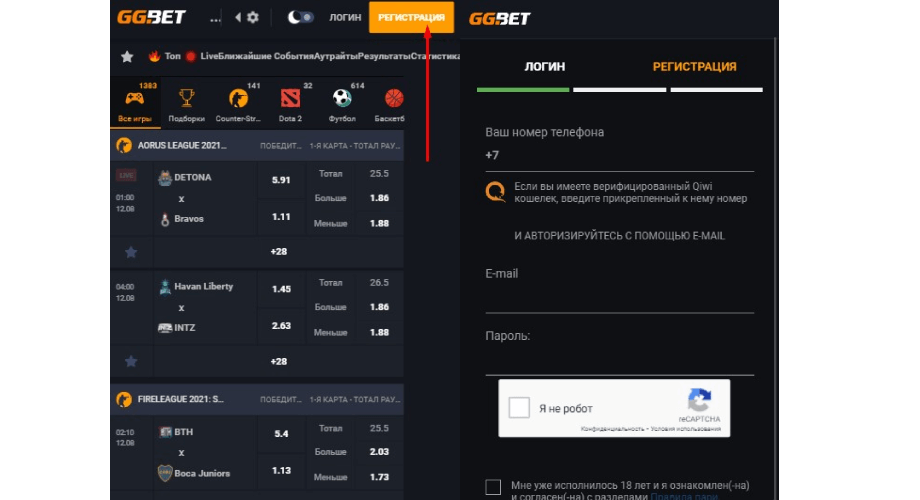The image size is (920, 500).
Task: Click the reCAPTCHA logo icon
Action: tap(699, 400)
